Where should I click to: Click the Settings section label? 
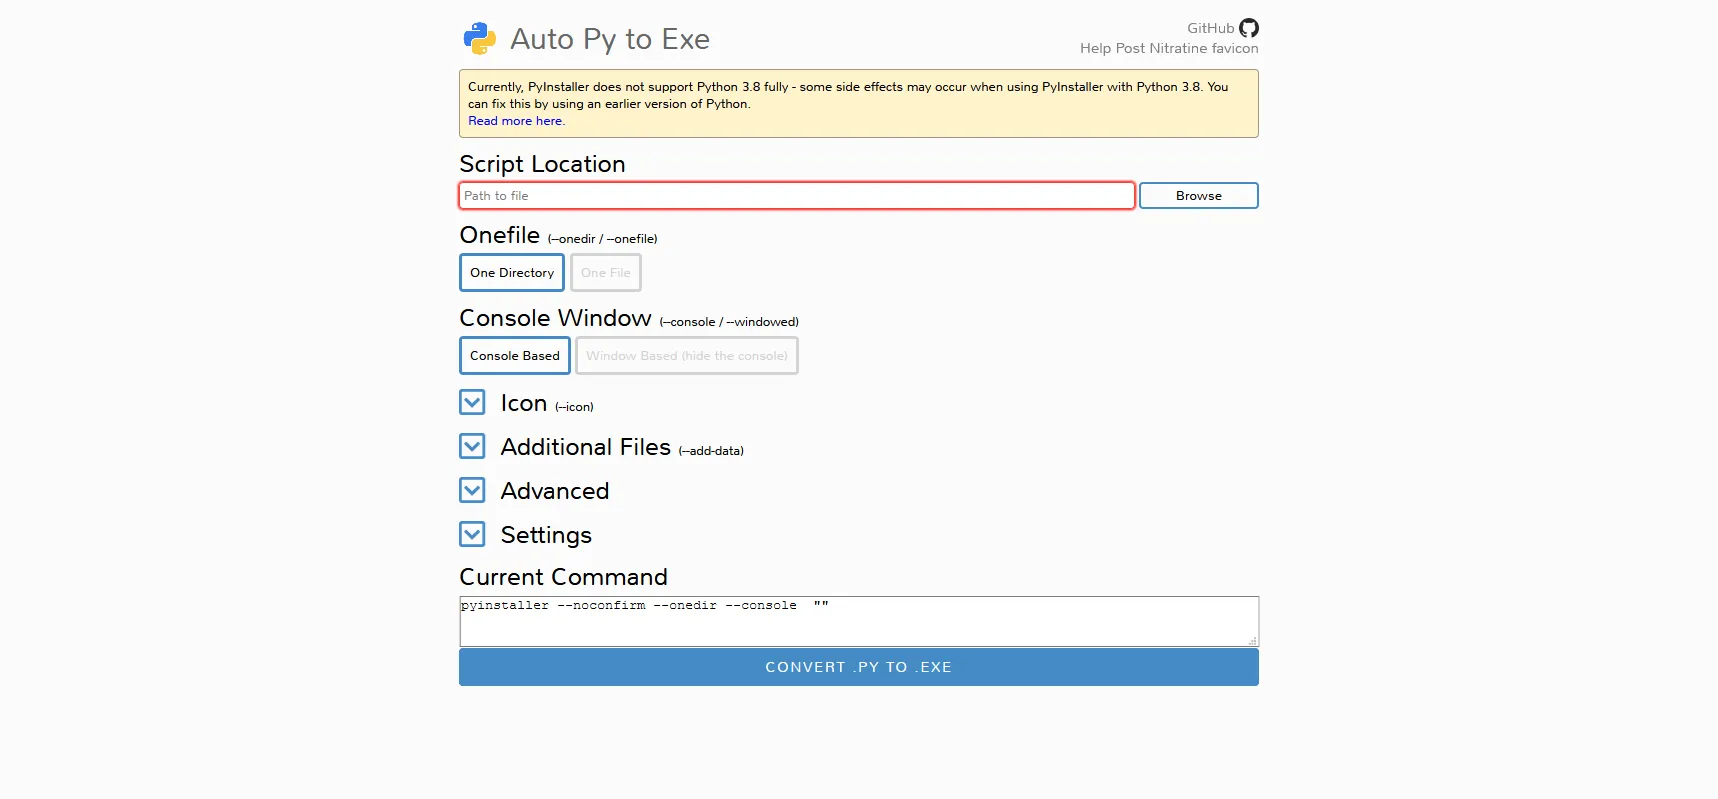click(546, 535)
